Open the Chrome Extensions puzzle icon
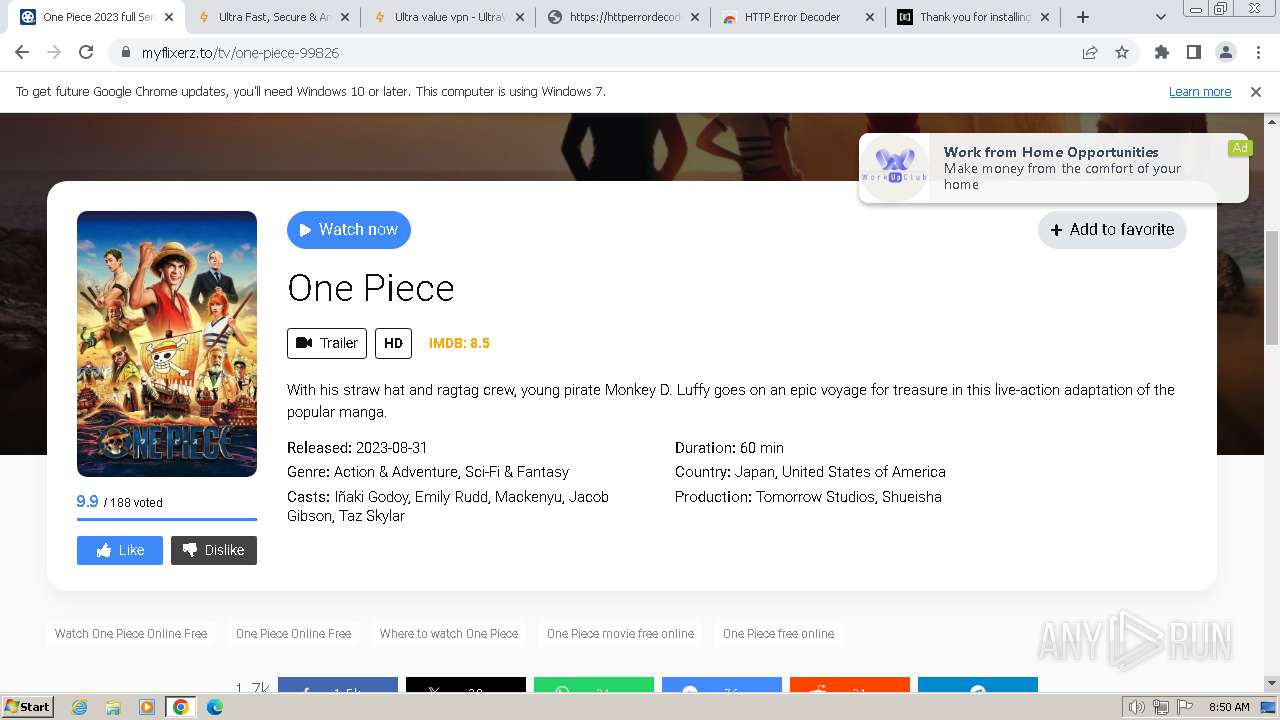Screen dimensions: 1280x720 [x=1162, y=52]
